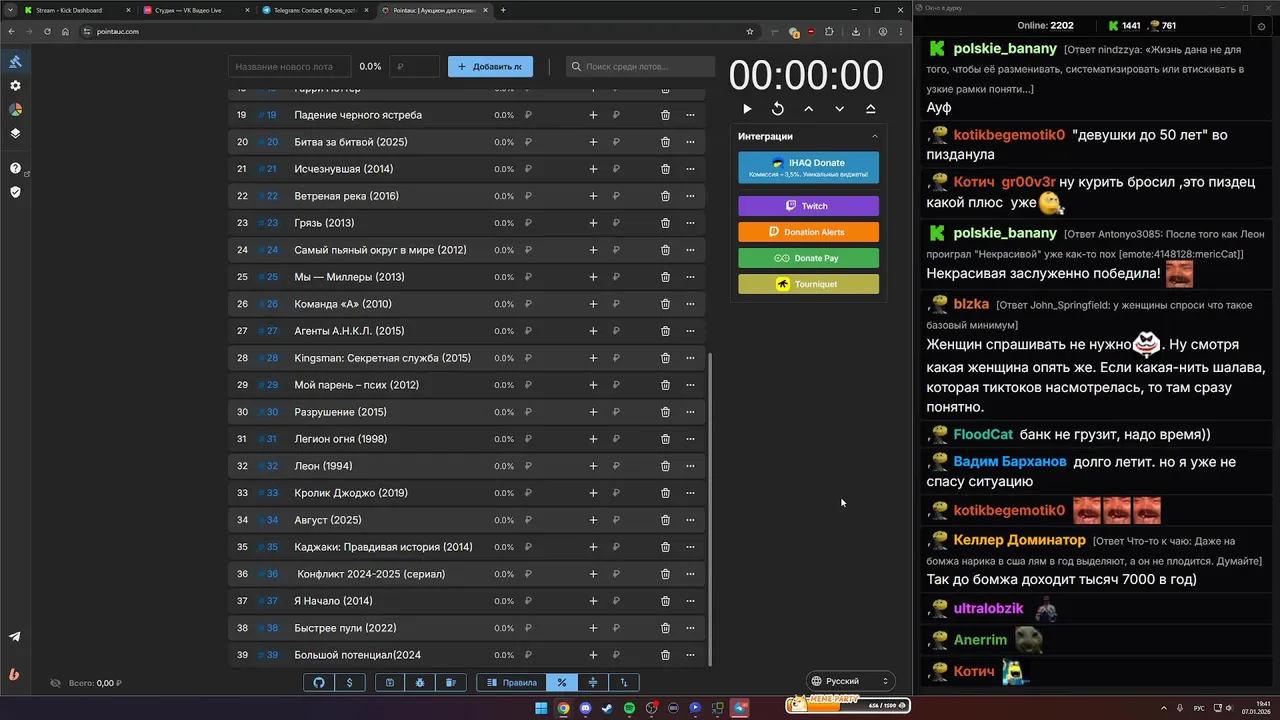
Task: Open GitHub icon in bottom toolbar
Action: click(319, 682)
